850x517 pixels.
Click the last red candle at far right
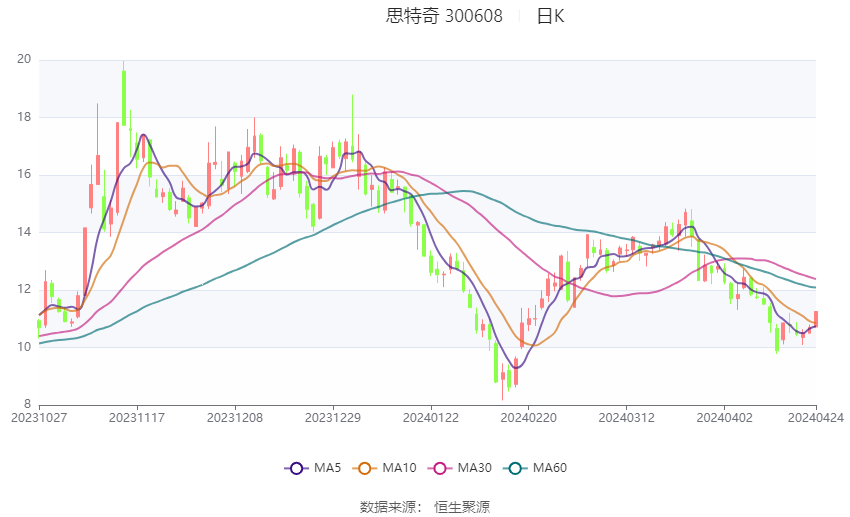(816, 319)
